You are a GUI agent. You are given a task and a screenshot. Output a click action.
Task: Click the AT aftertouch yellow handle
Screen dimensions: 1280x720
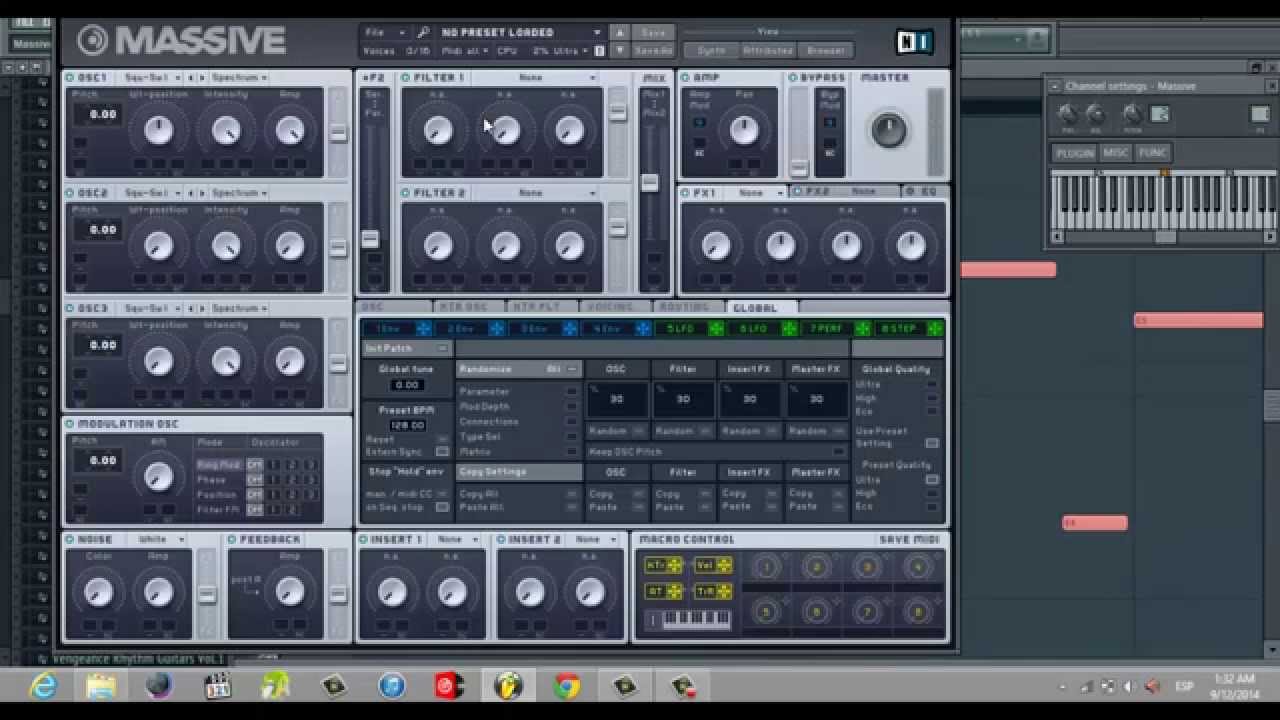point(675,591)
